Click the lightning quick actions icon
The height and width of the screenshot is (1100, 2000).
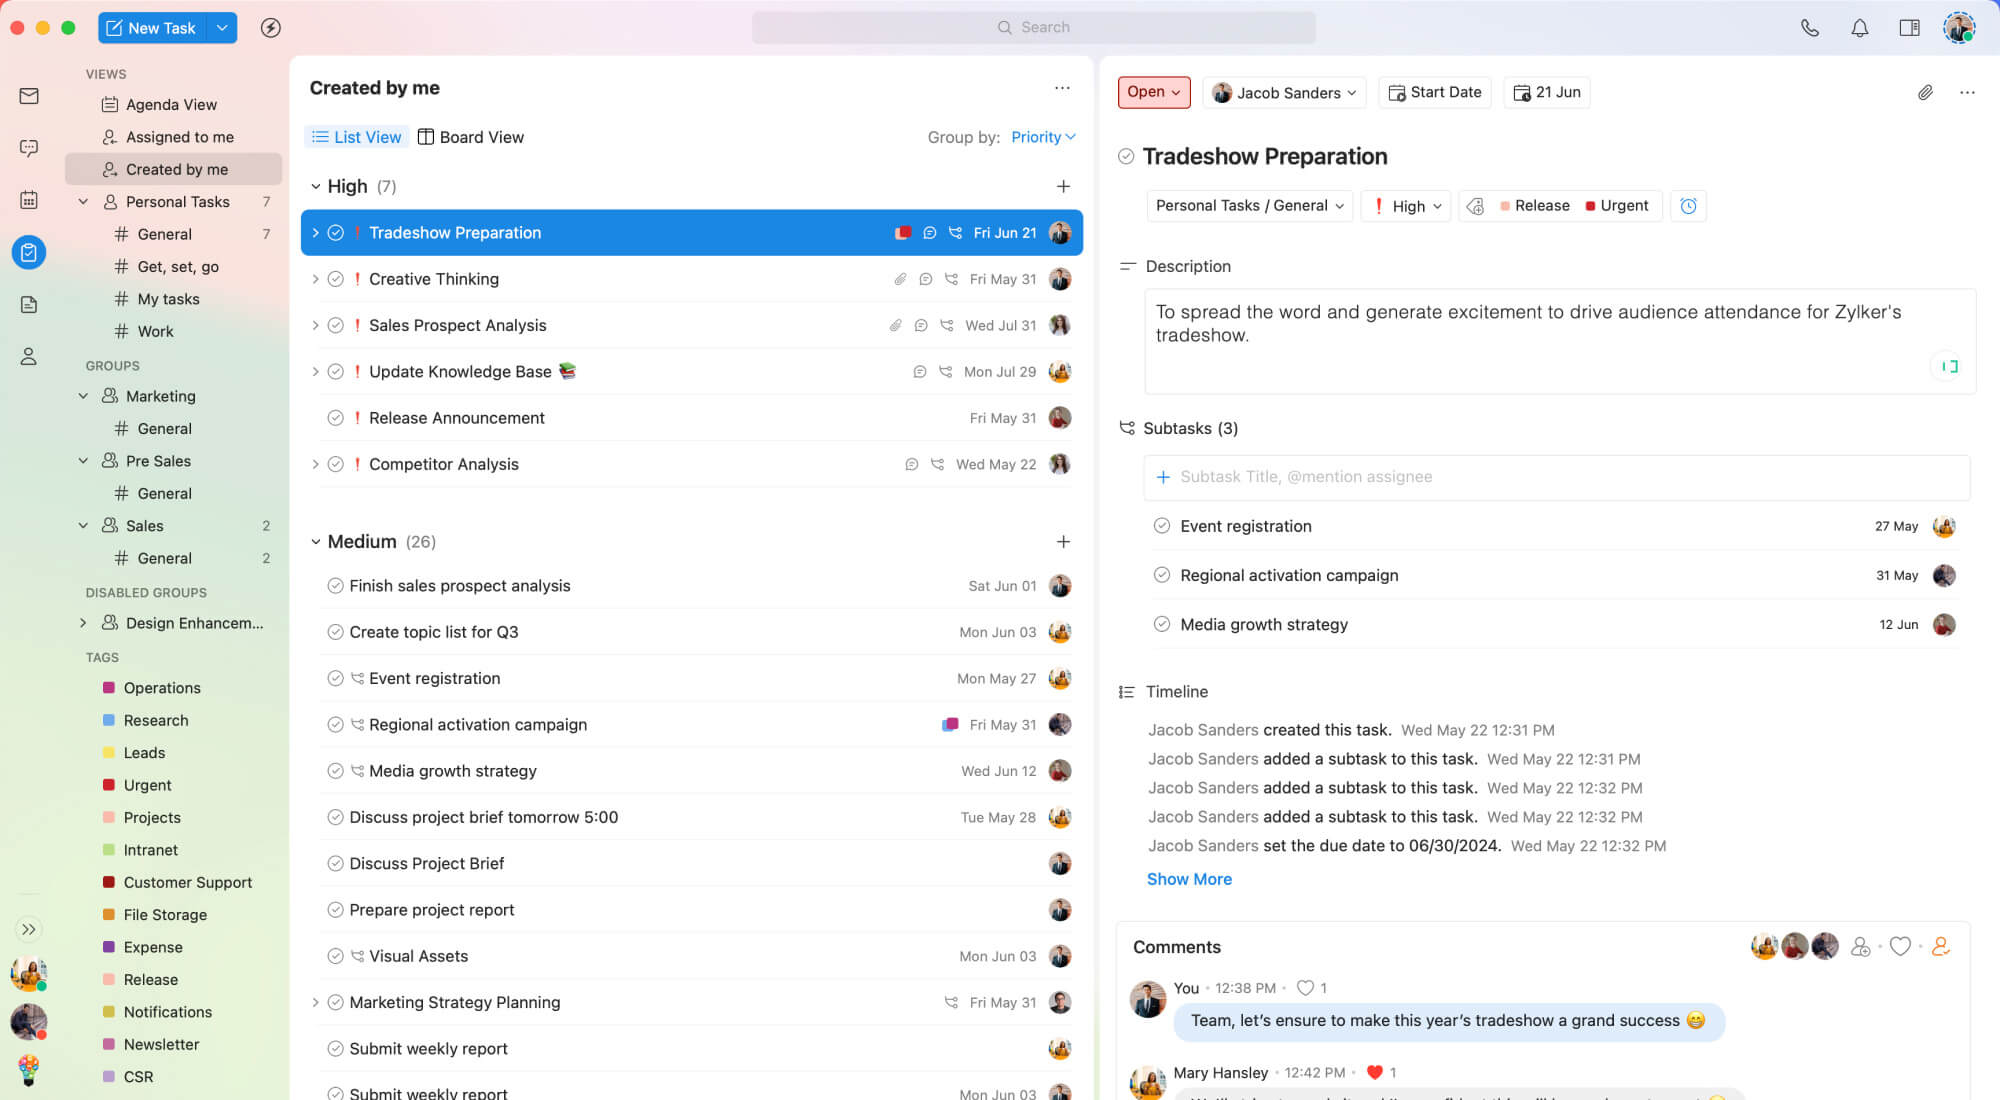(270, 28)
